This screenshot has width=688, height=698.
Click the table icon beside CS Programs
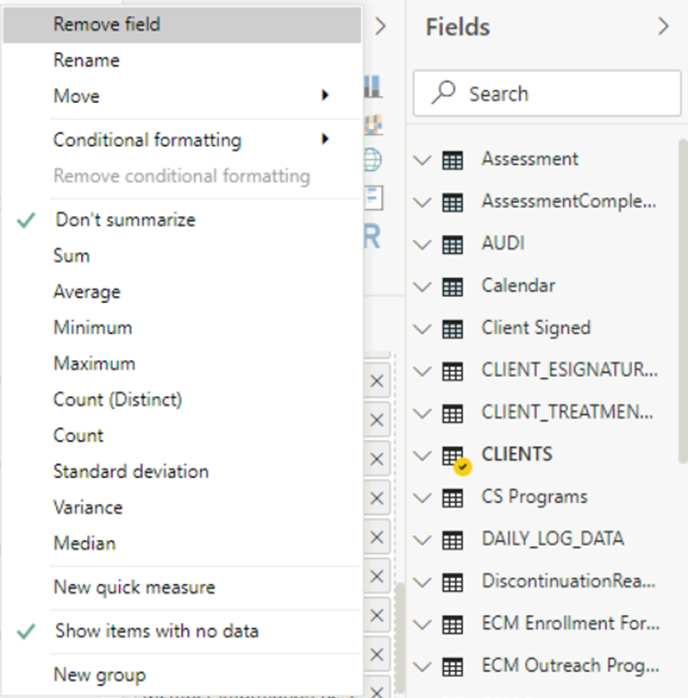tap(453, 498)
